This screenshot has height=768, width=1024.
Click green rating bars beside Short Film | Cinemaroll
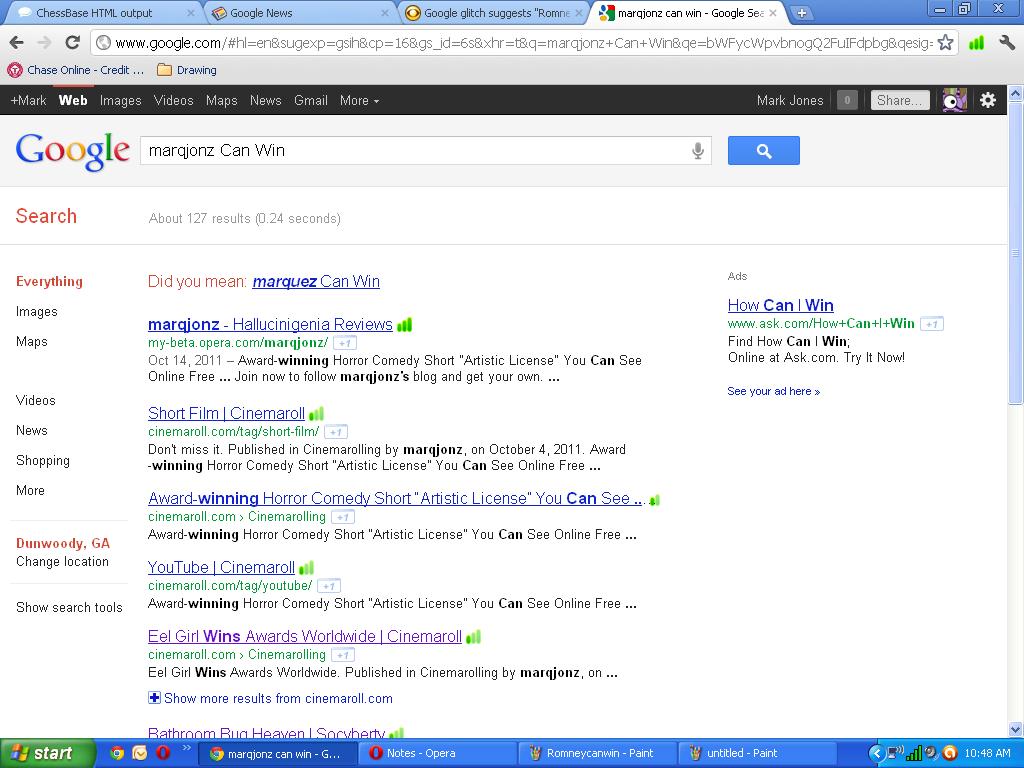316,414
